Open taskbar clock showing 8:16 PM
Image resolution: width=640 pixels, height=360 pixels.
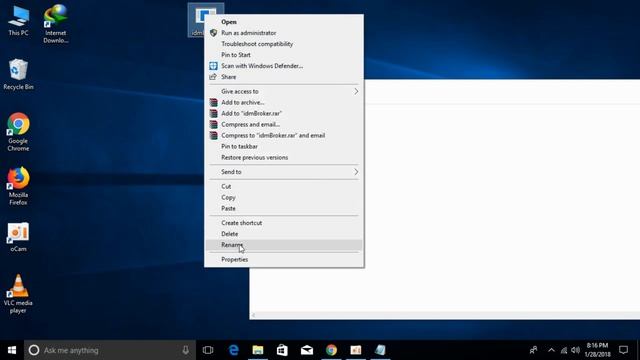click(598, 350)
